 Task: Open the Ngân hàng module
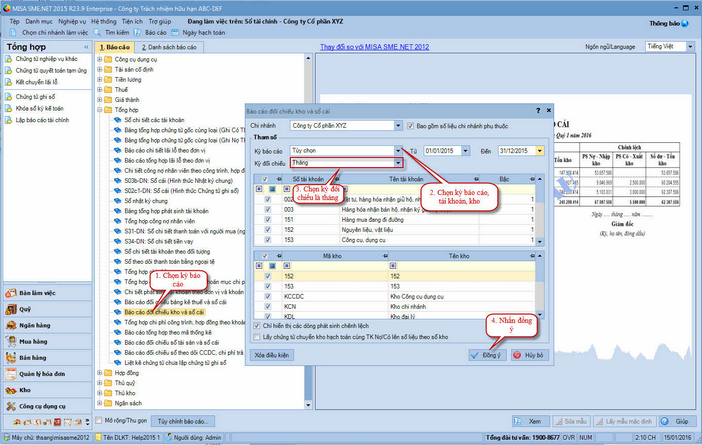(x=47, y=325)
